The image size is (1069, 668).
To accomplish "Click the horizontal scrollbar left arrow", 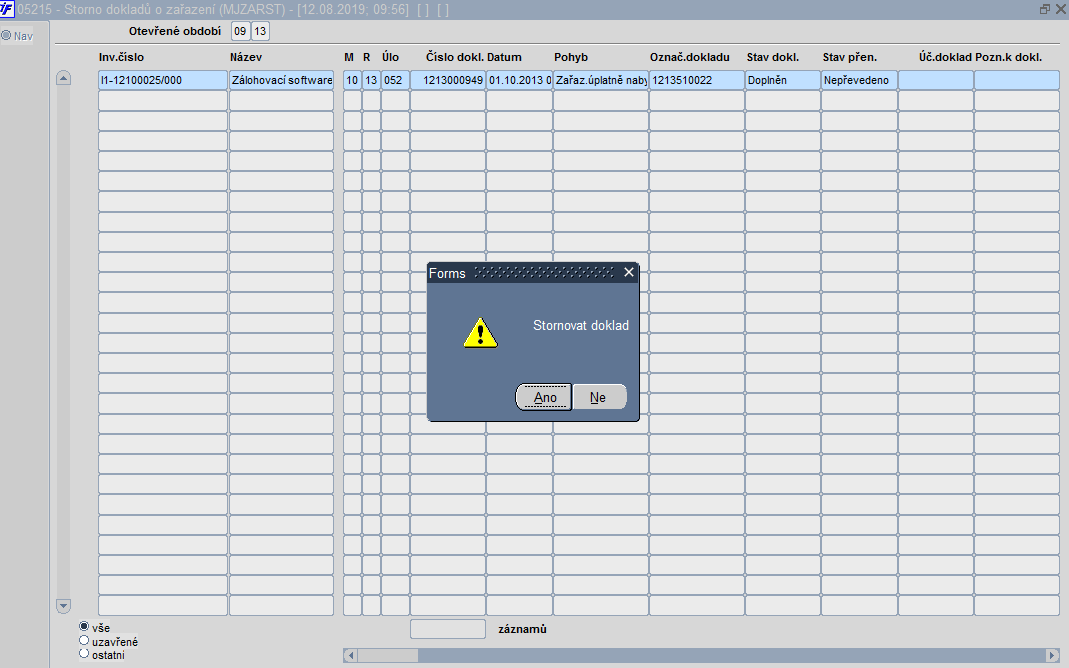I will (350, 656).
